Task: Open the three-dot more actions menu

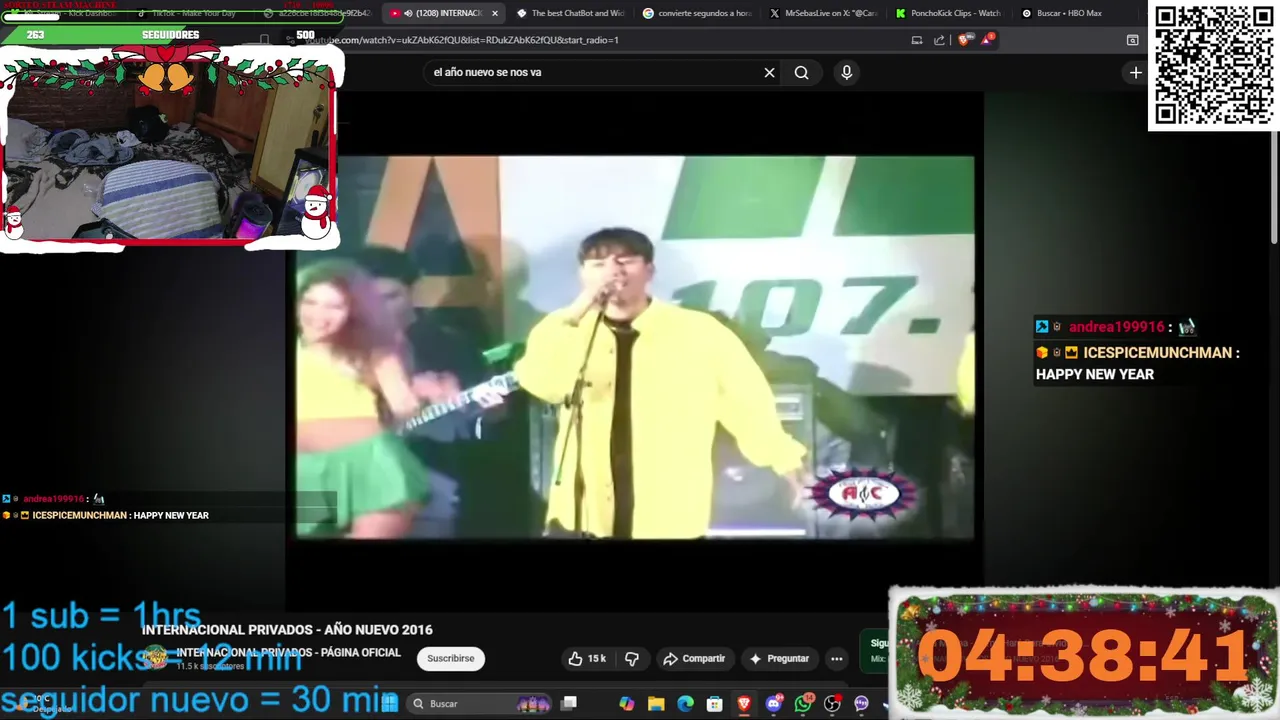Action: (x=837, y=658)
